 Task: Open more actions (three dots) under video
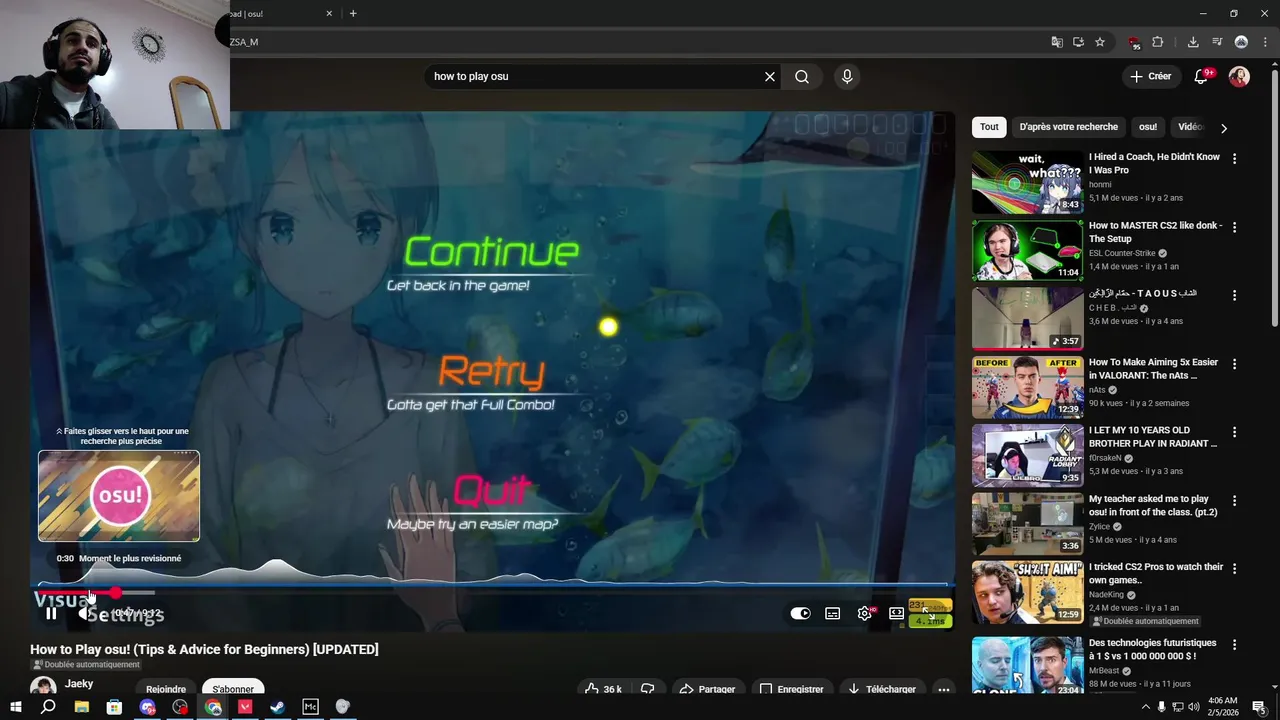943,689
